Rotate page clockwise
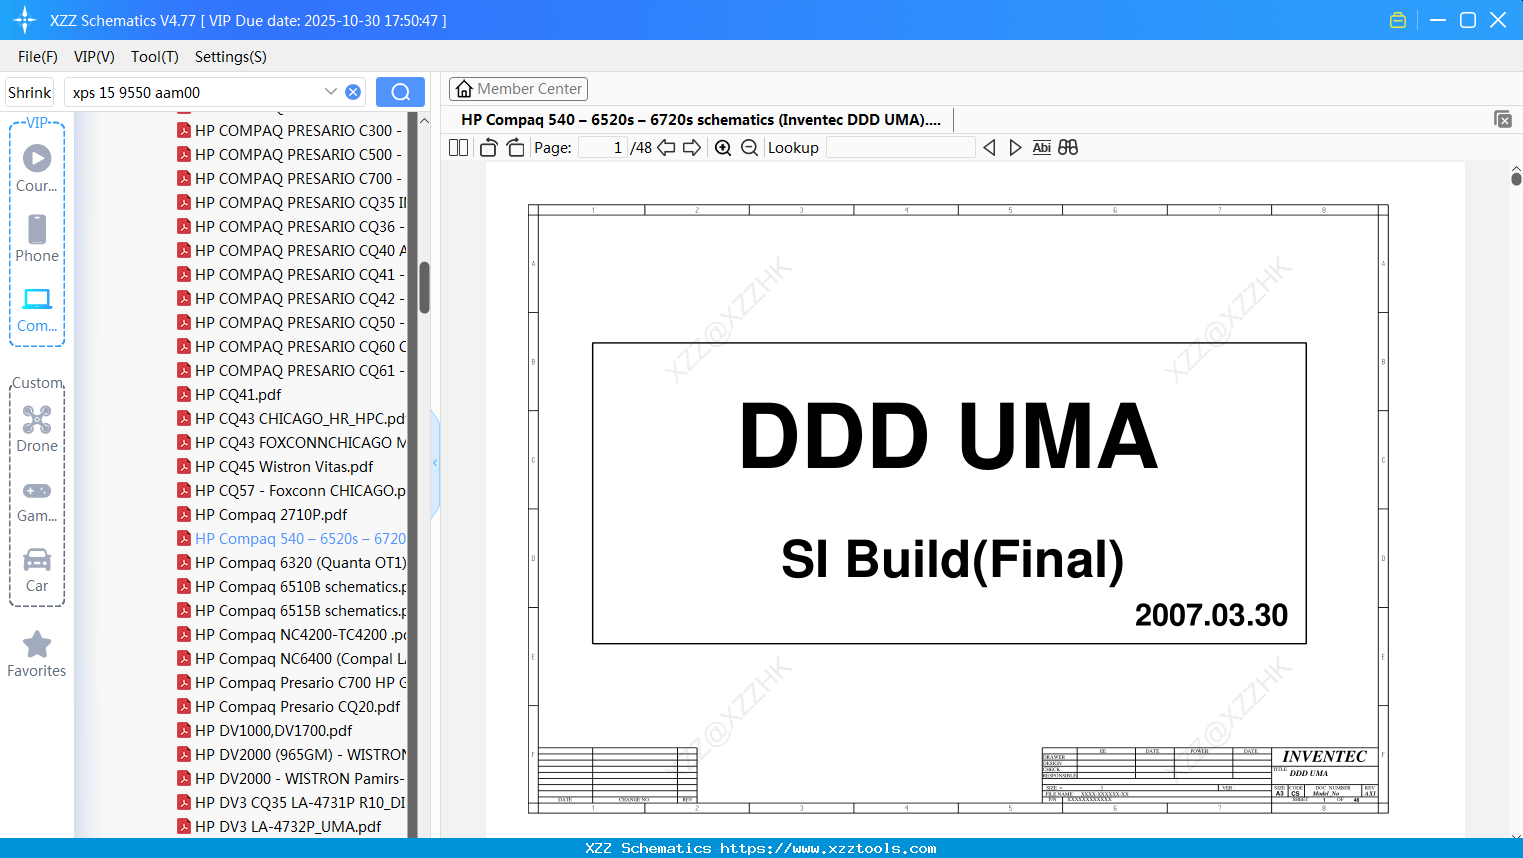This screenshot has width=1523, height=858. point(515,148)
